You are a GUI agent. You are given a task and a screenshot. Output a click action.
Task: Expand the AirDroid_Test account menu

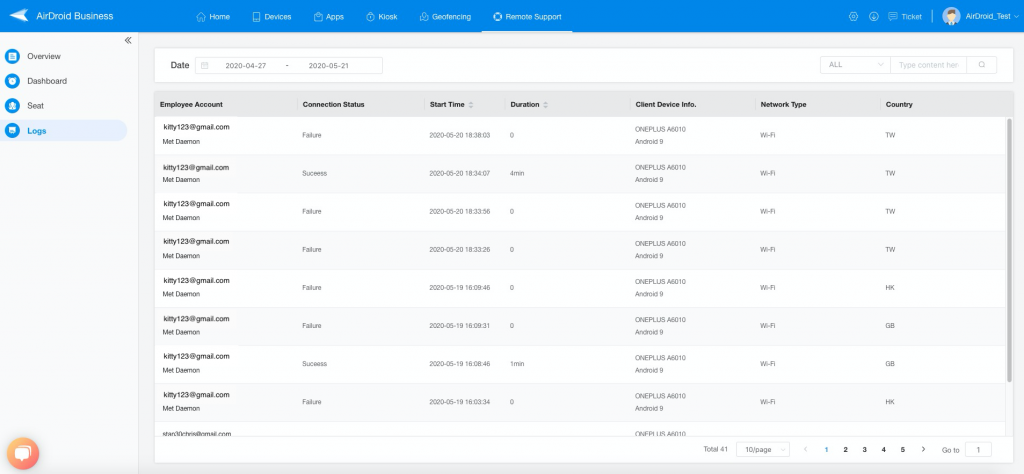point(992,16)
